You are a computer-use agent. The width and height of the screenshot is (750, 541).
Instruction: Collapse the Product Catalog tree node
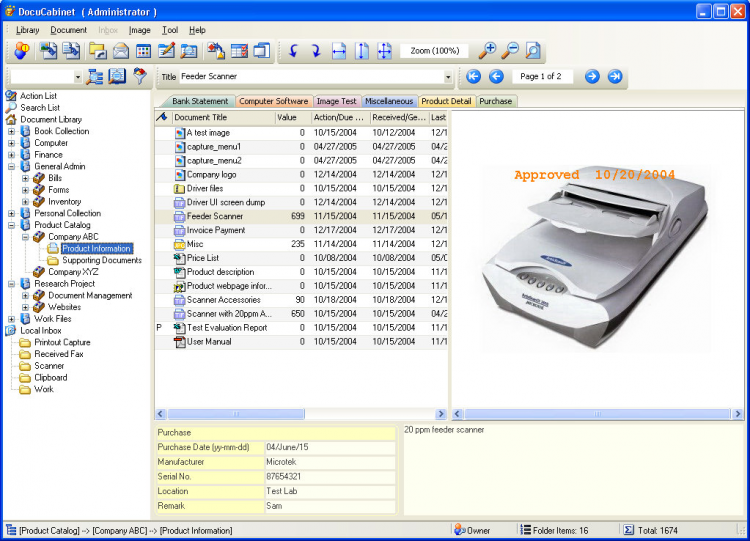(x=12, y=225)
